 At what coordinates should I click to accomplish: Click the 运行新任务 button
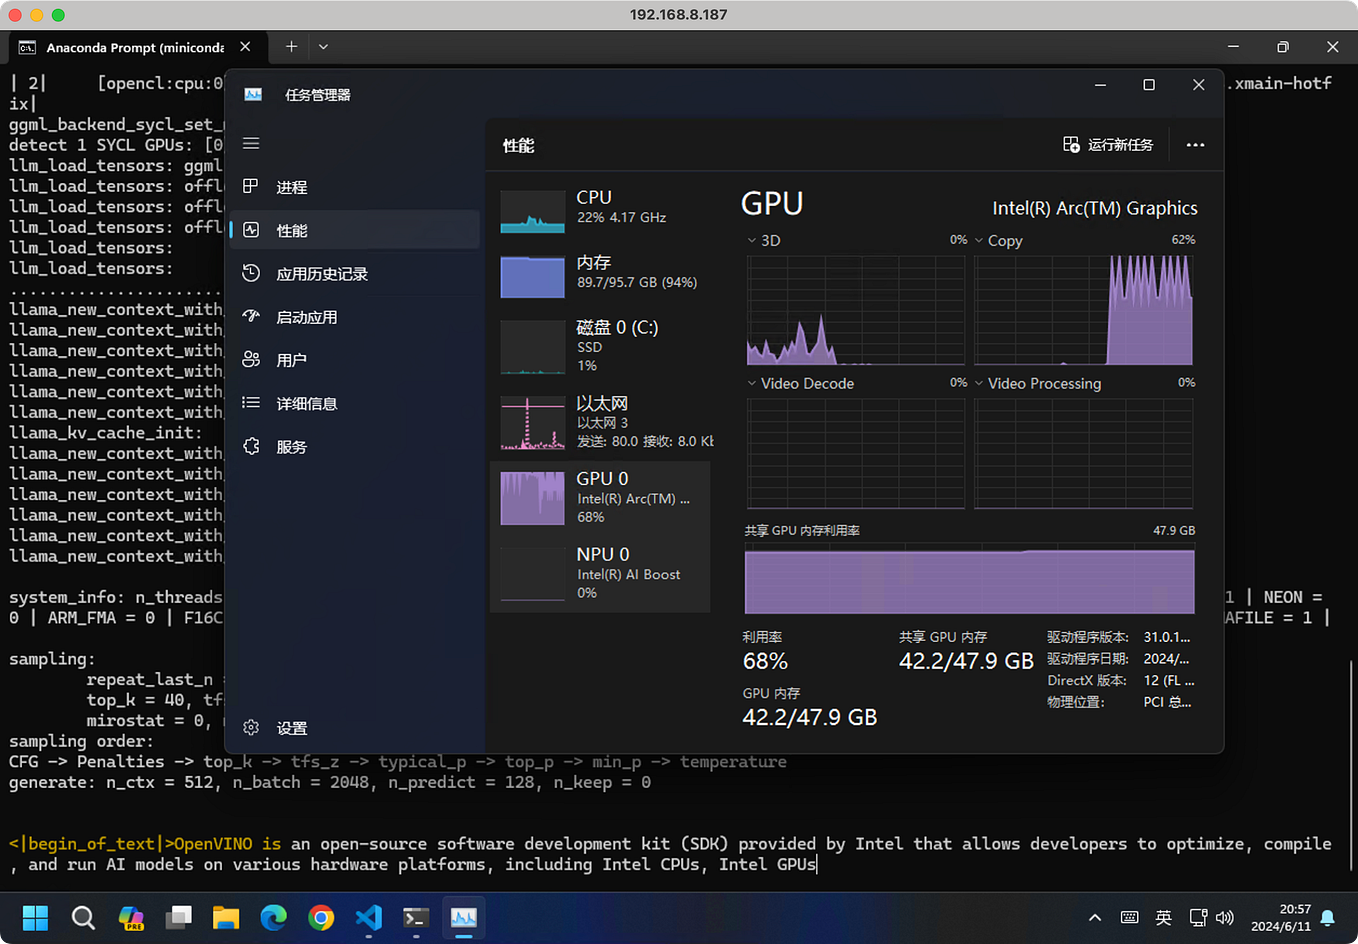coord(1108,144)
